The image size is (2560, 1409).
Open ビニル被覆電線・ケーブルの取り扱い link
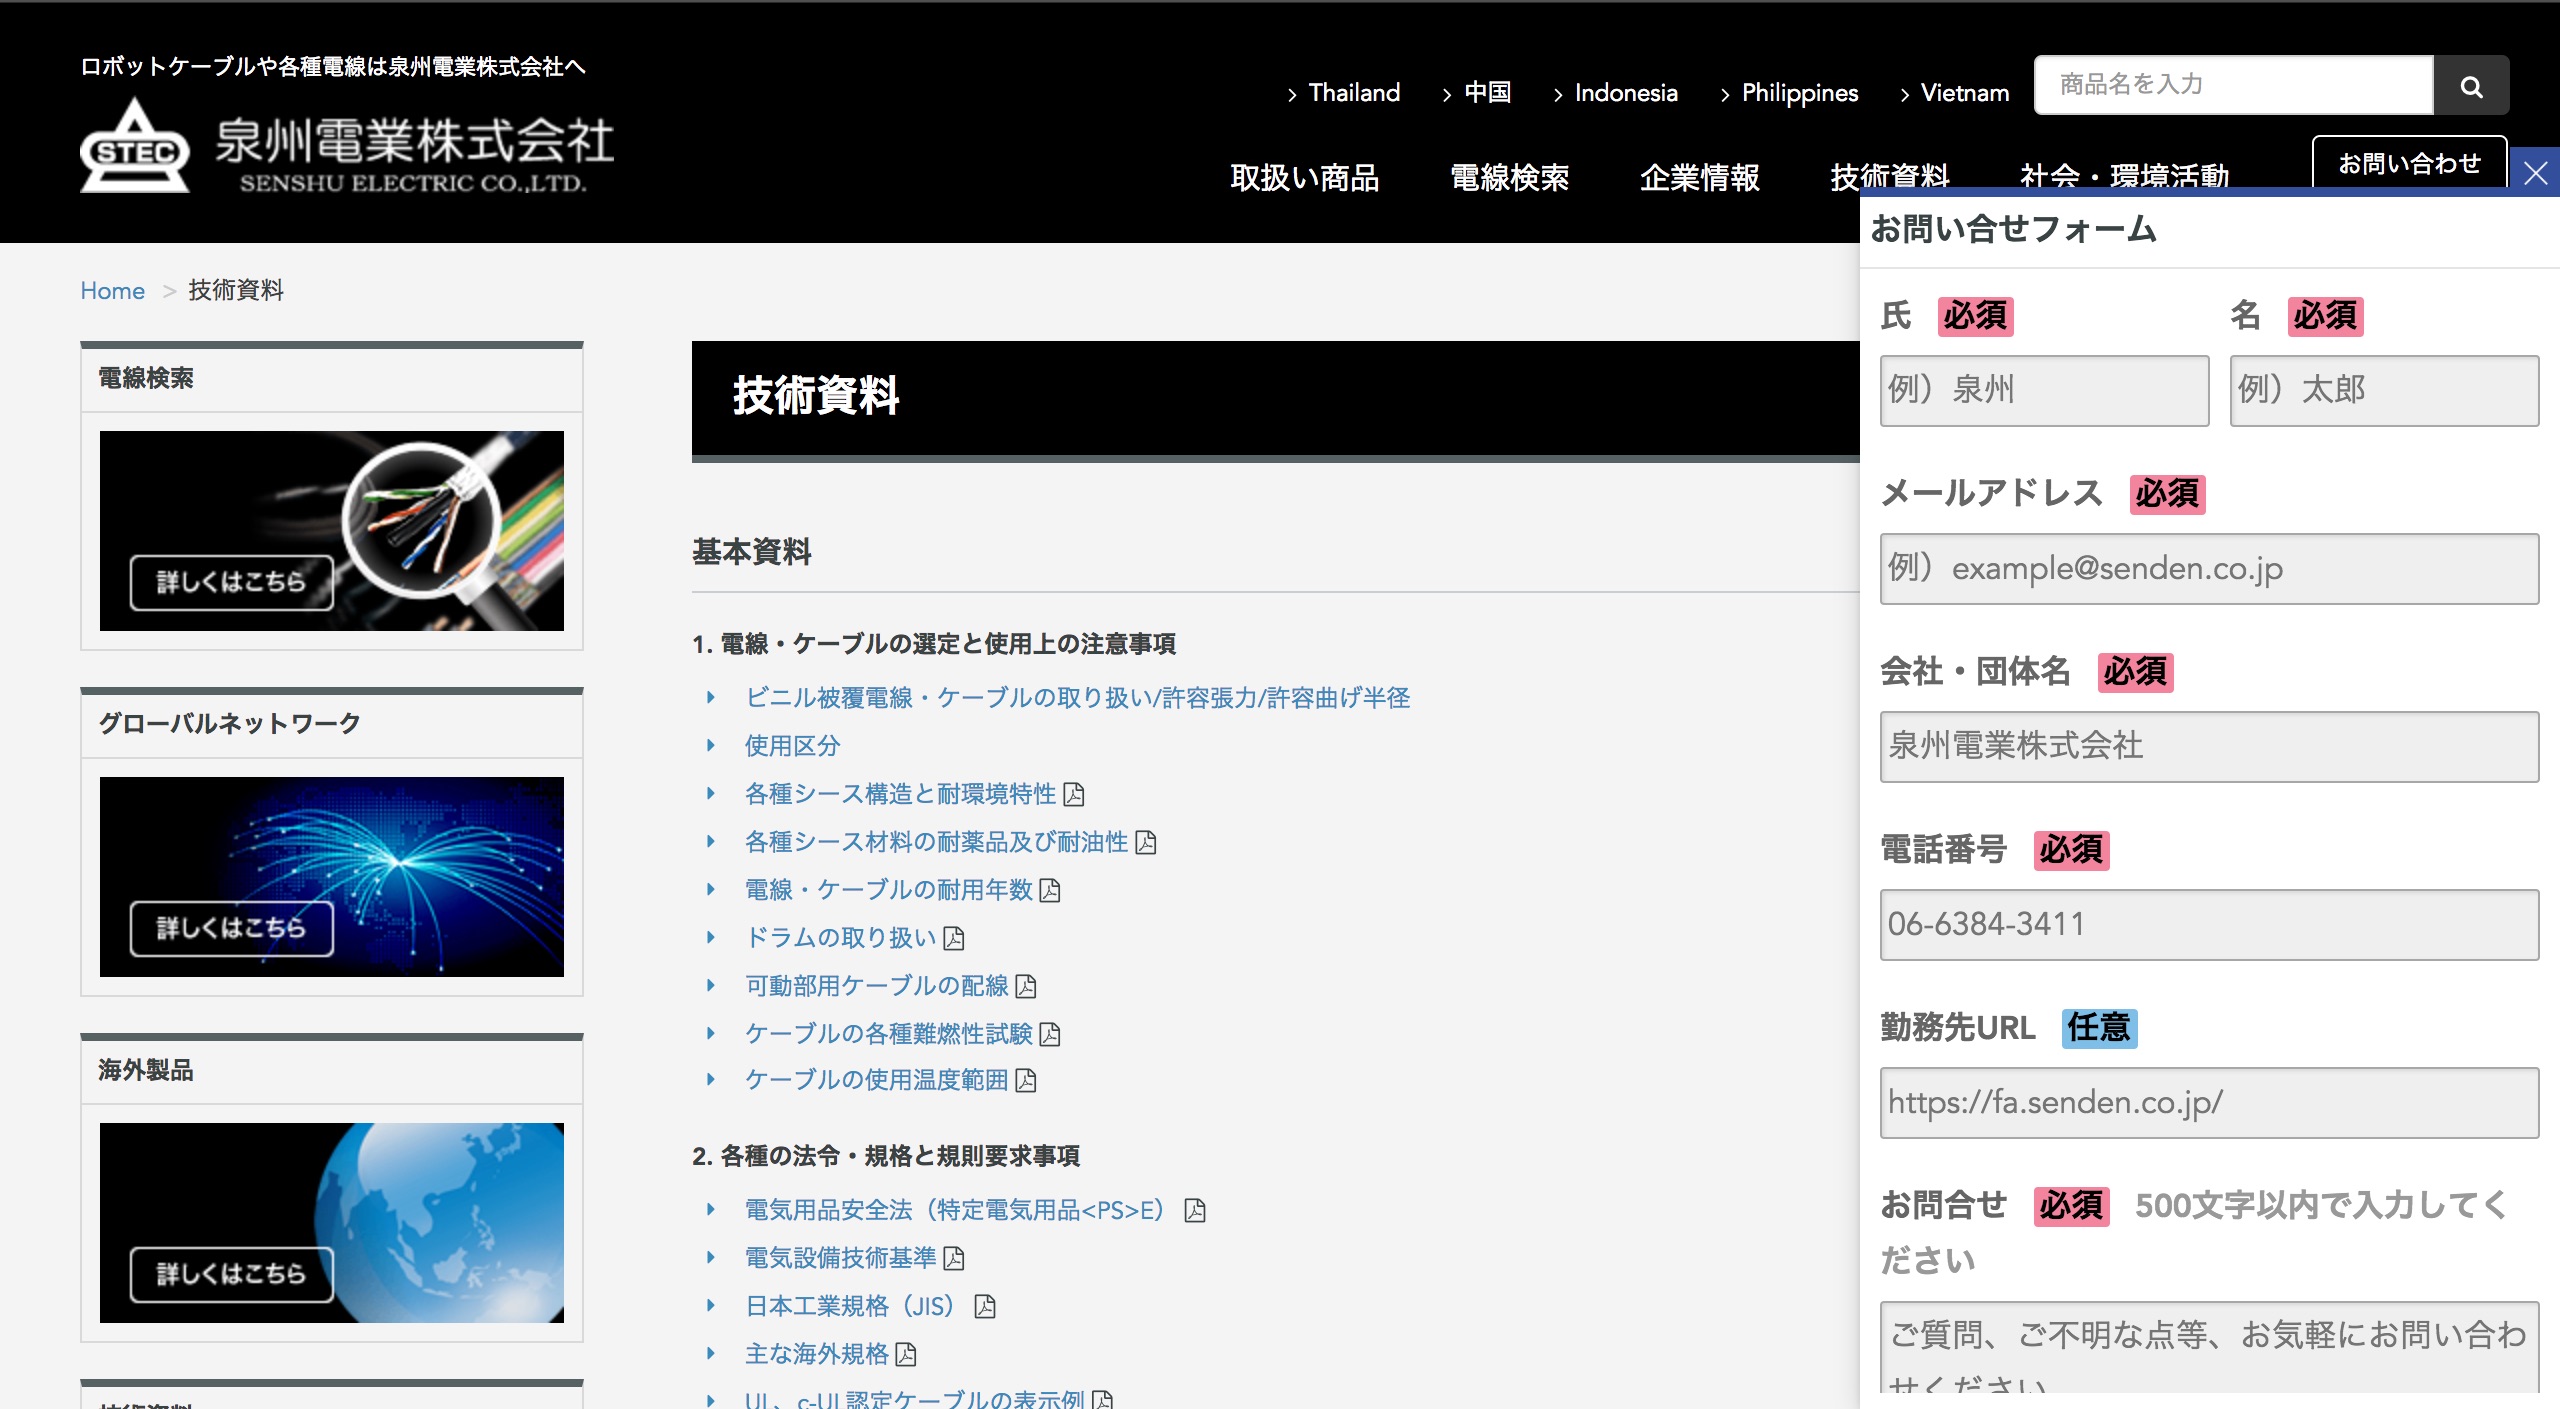(x=1077, y=697)
